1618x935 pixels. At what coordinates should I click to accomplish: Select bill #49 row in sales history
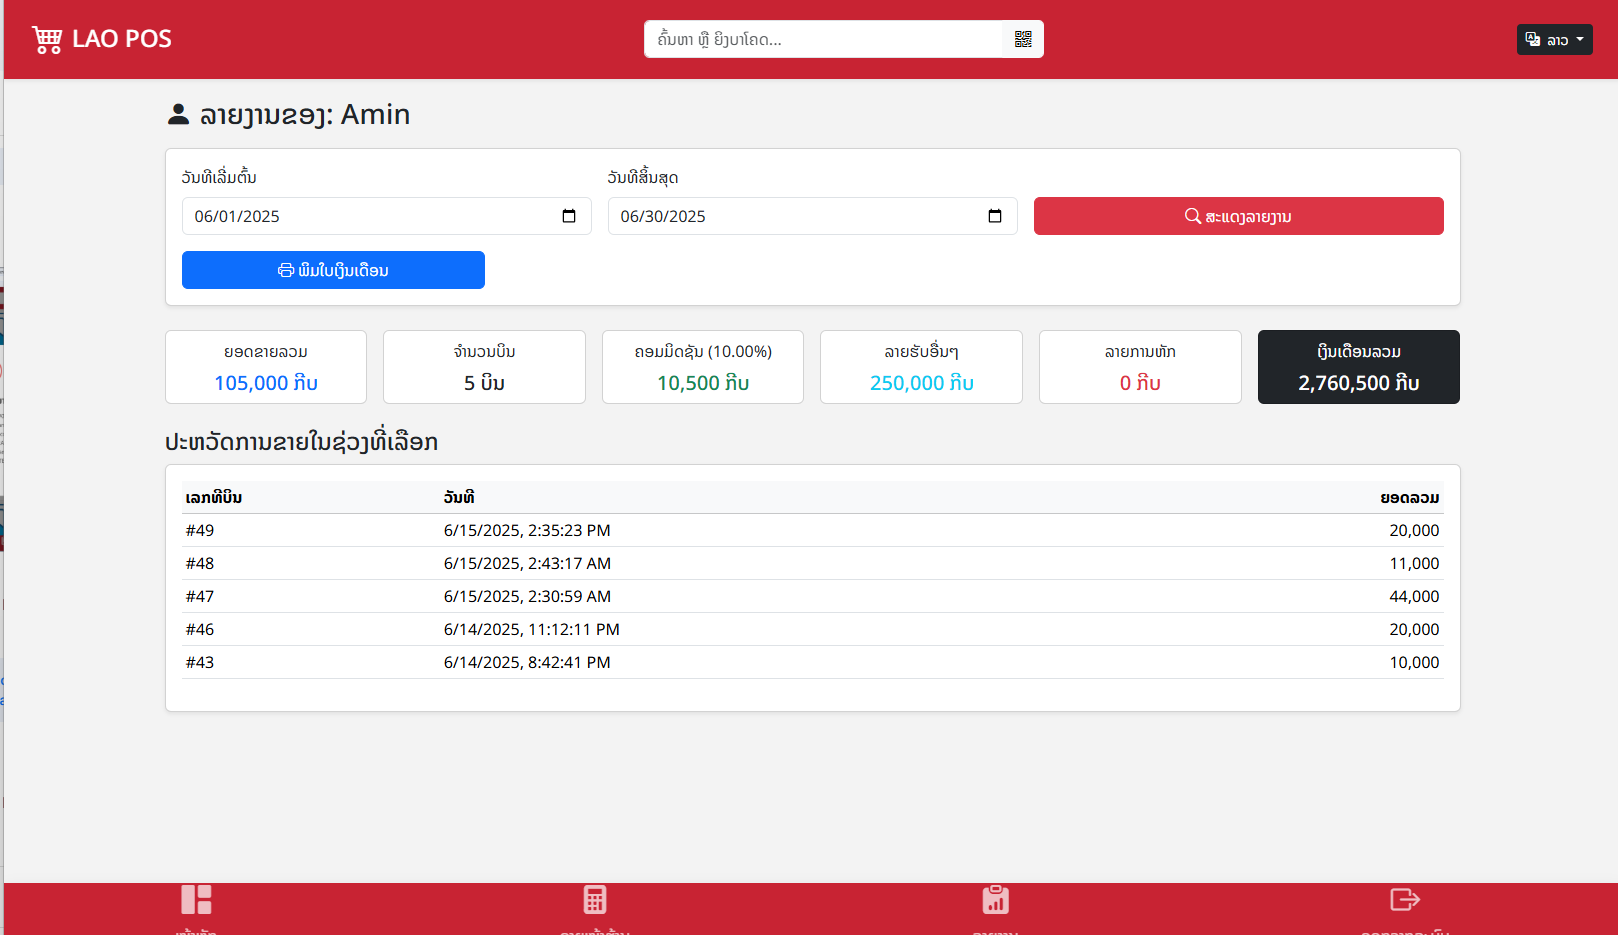pyautogui.click(x=812, y=530)
